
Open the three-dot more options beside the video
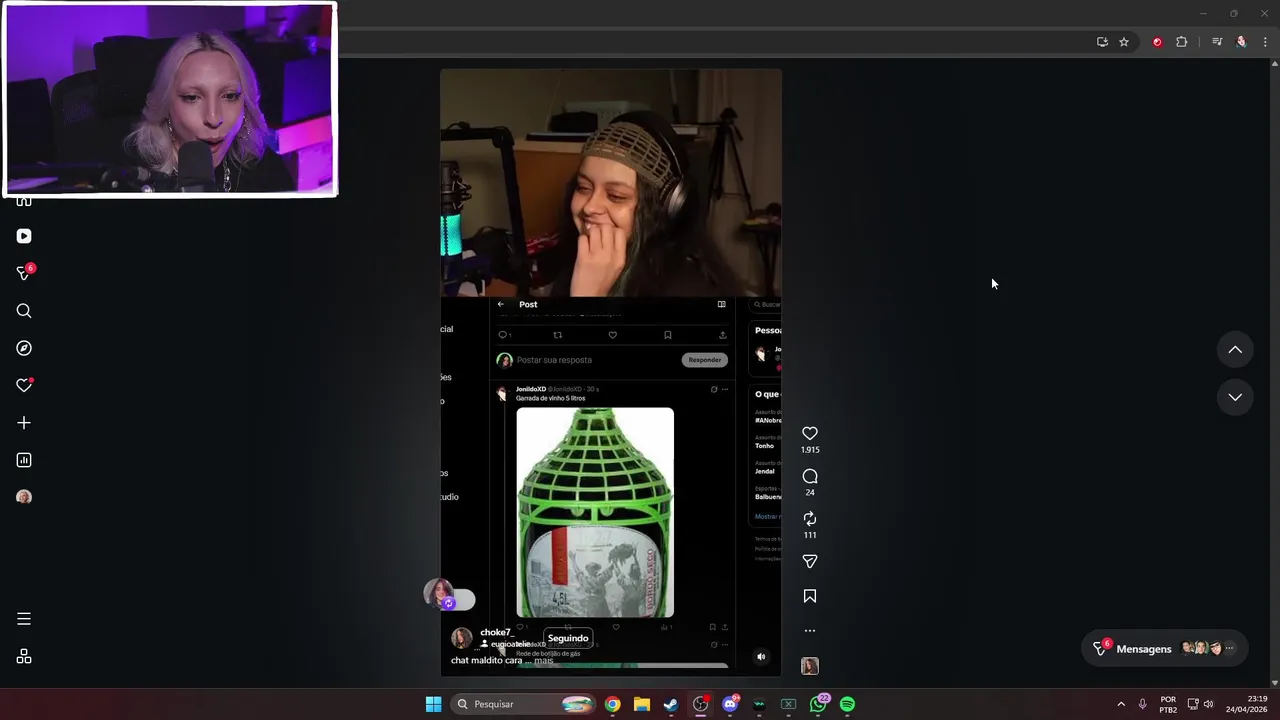click(x=810, y=631)
